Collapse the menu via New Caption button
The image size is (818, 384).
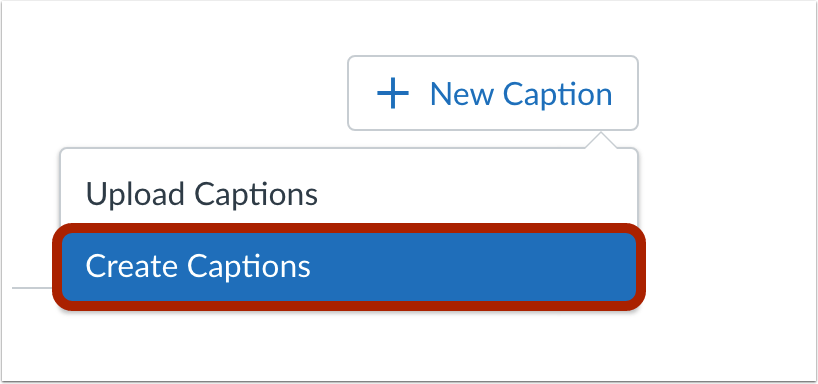point(493,93)
